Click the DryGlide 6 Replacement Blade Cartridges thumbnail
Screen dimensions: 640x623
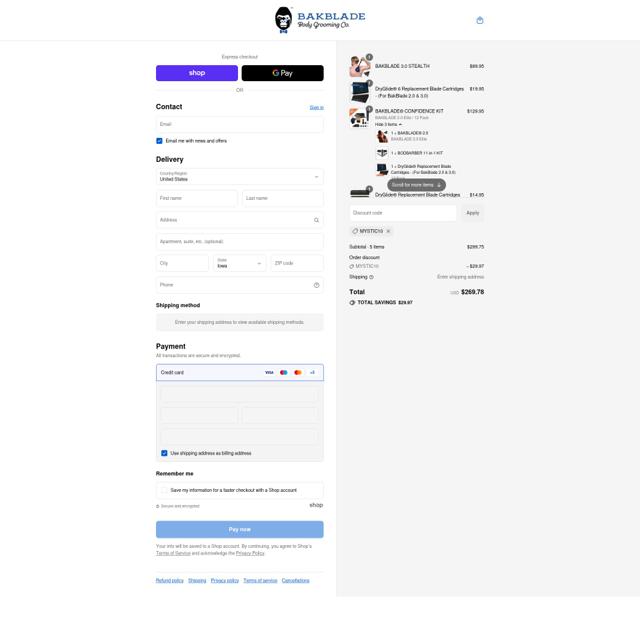360,92
